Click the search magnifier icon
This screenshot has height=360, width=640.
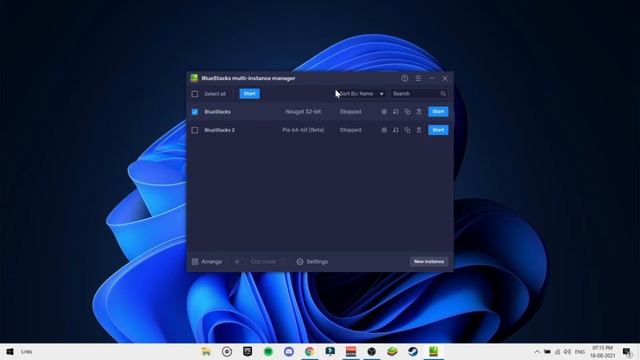[443, 94]
